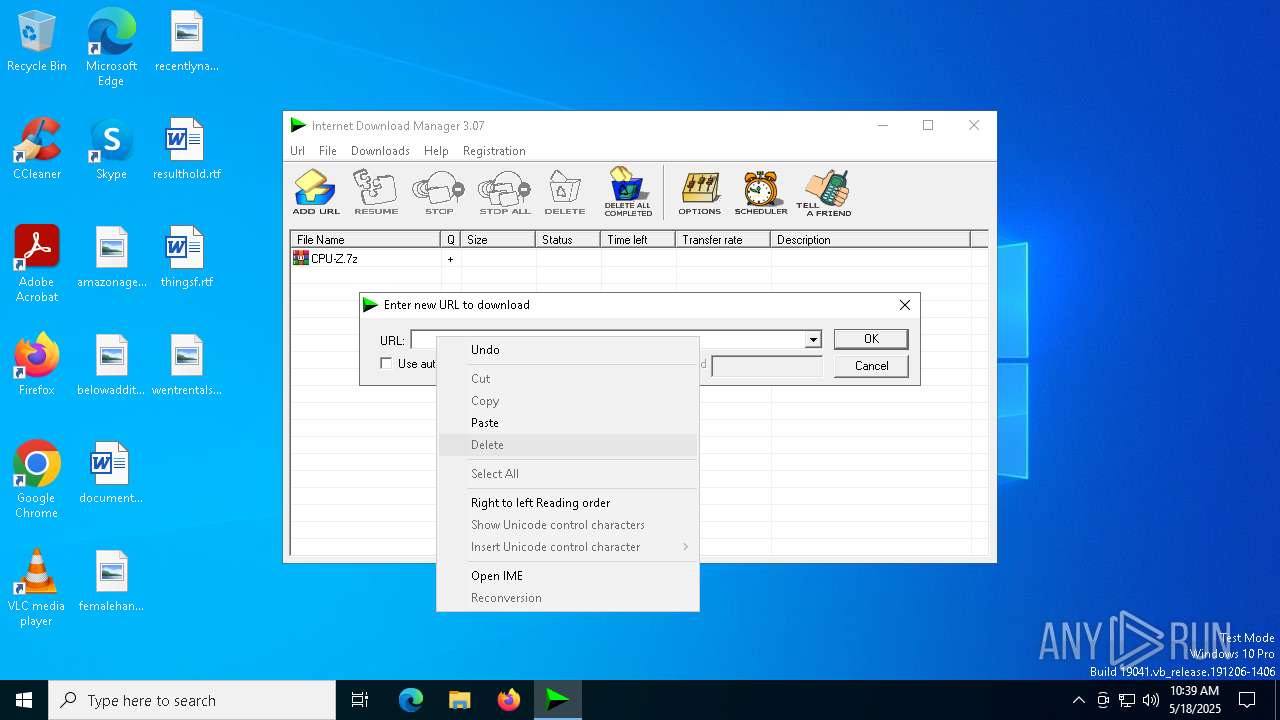The image size is (1280, 720).
Task: Open the File menu
Action: click(328, 151)
